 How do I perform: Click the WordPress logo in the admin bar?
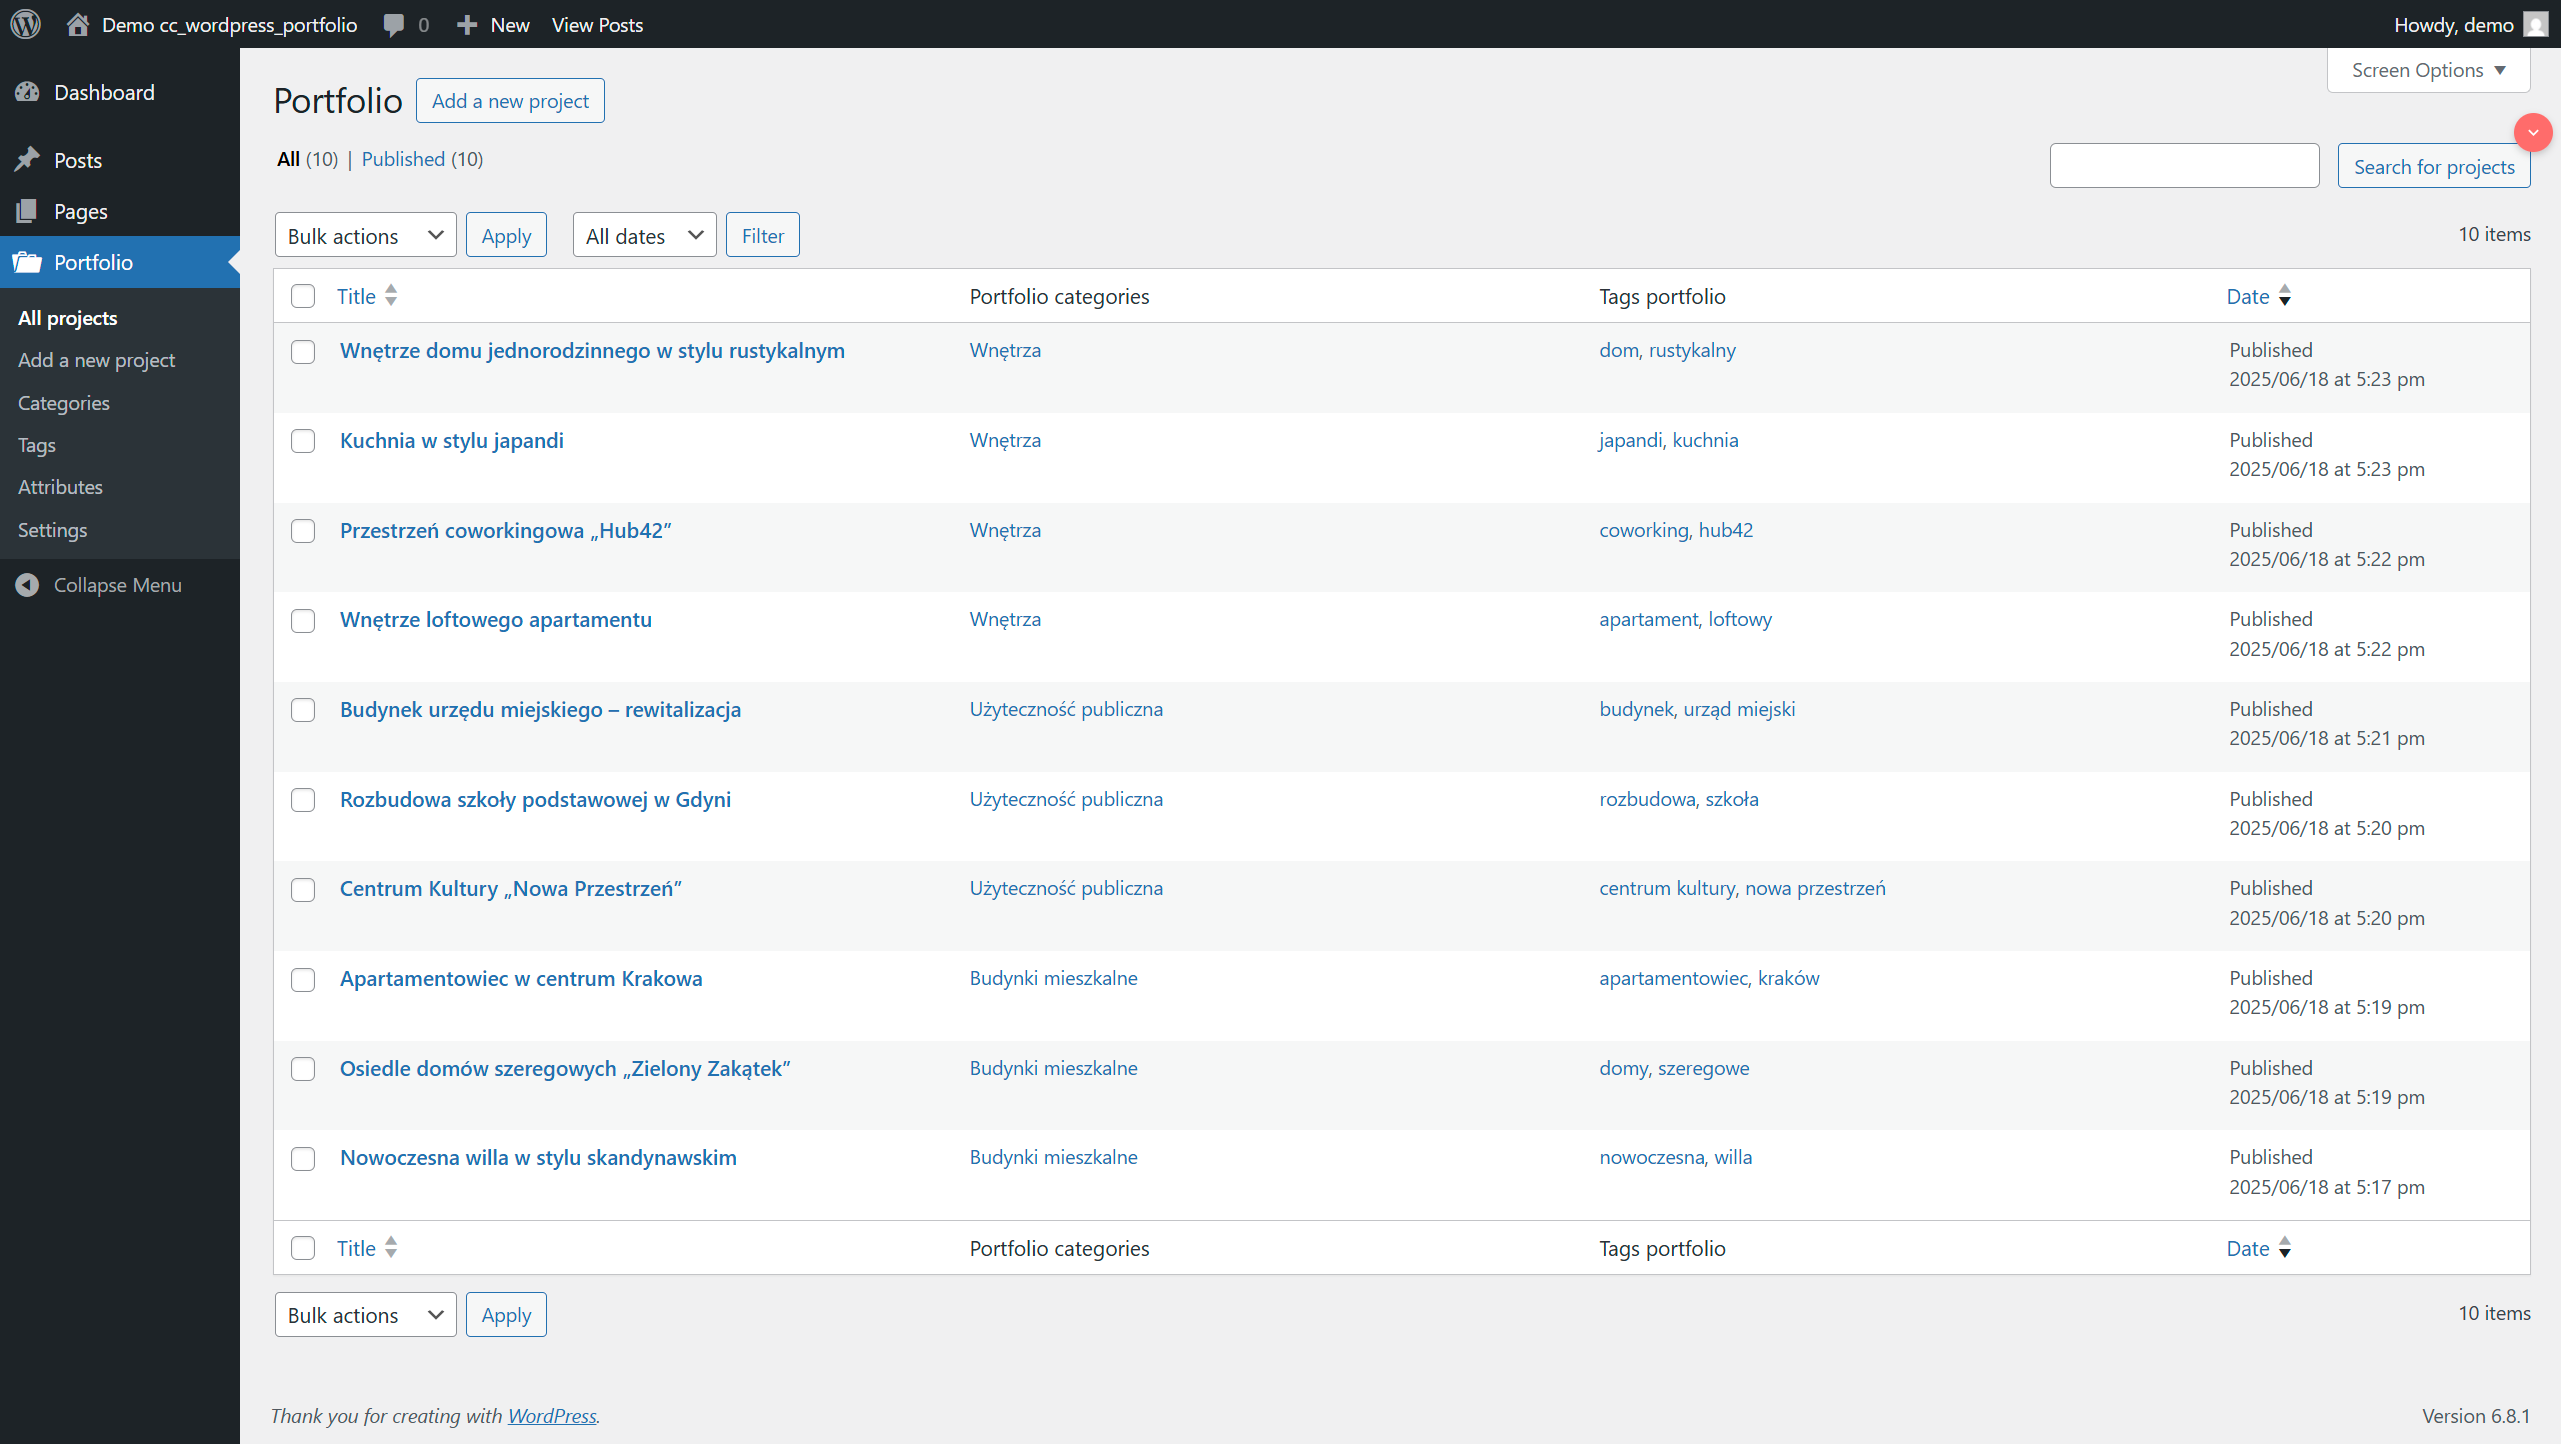point(25,24)
